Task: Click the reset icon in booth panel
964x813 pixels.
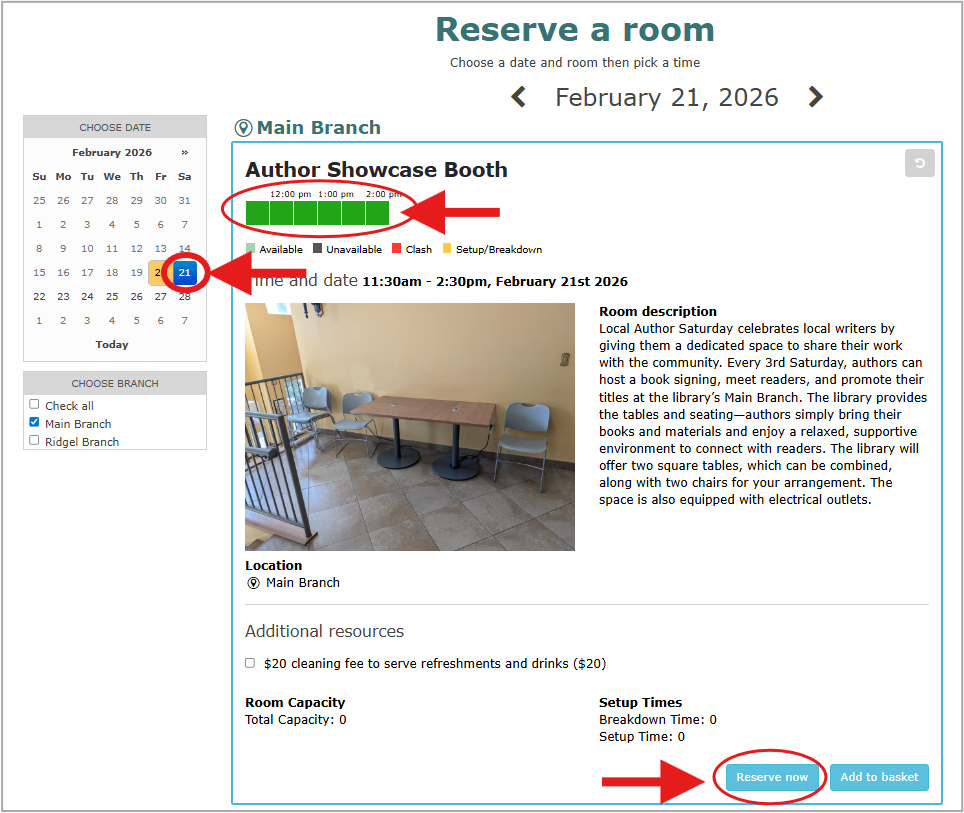Action: click(x=919, y=163)
